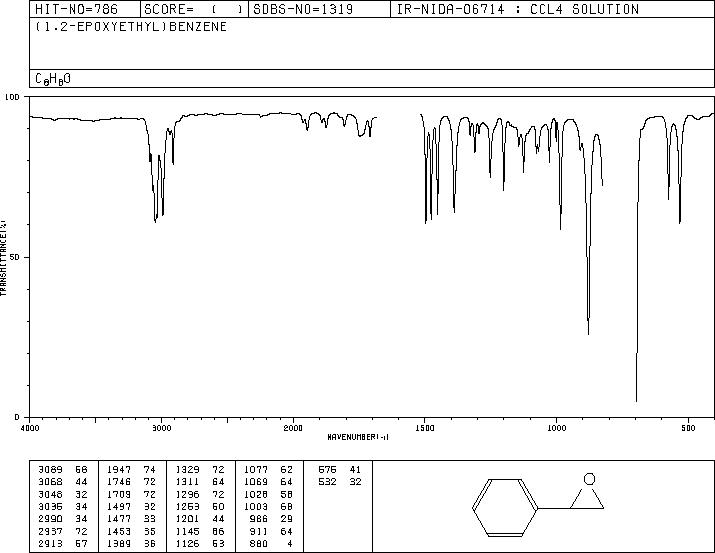Click transmittance value 41 beside 676

tap(355, 470)
